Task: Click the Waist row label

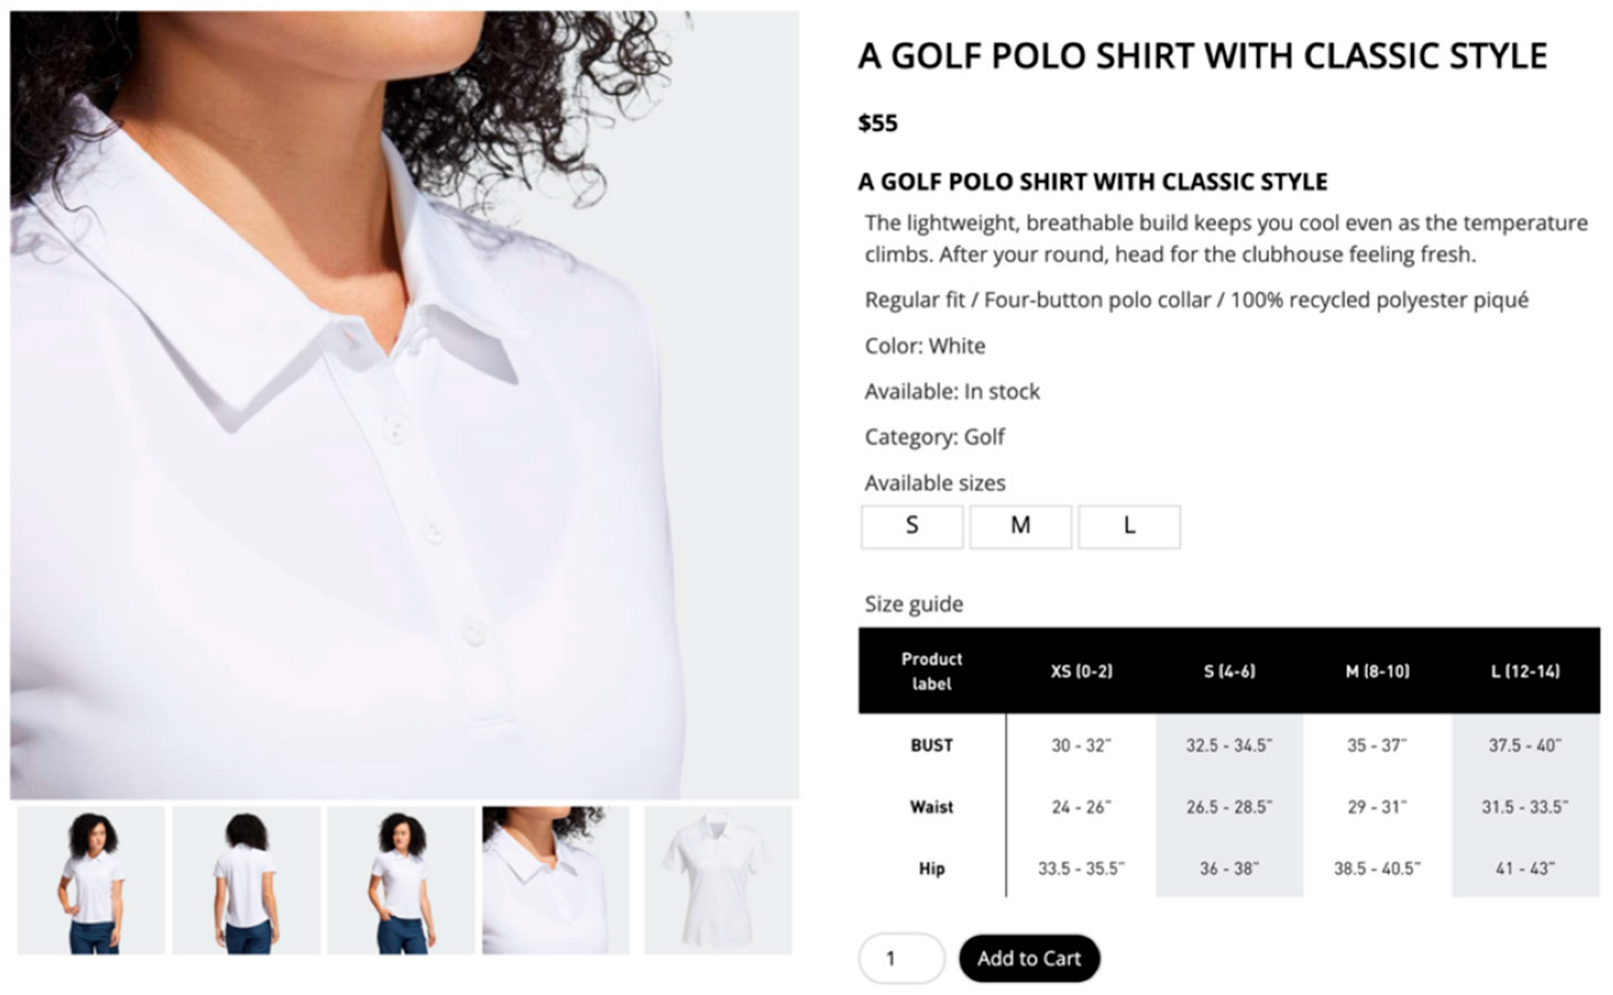Action: [931, 807]
